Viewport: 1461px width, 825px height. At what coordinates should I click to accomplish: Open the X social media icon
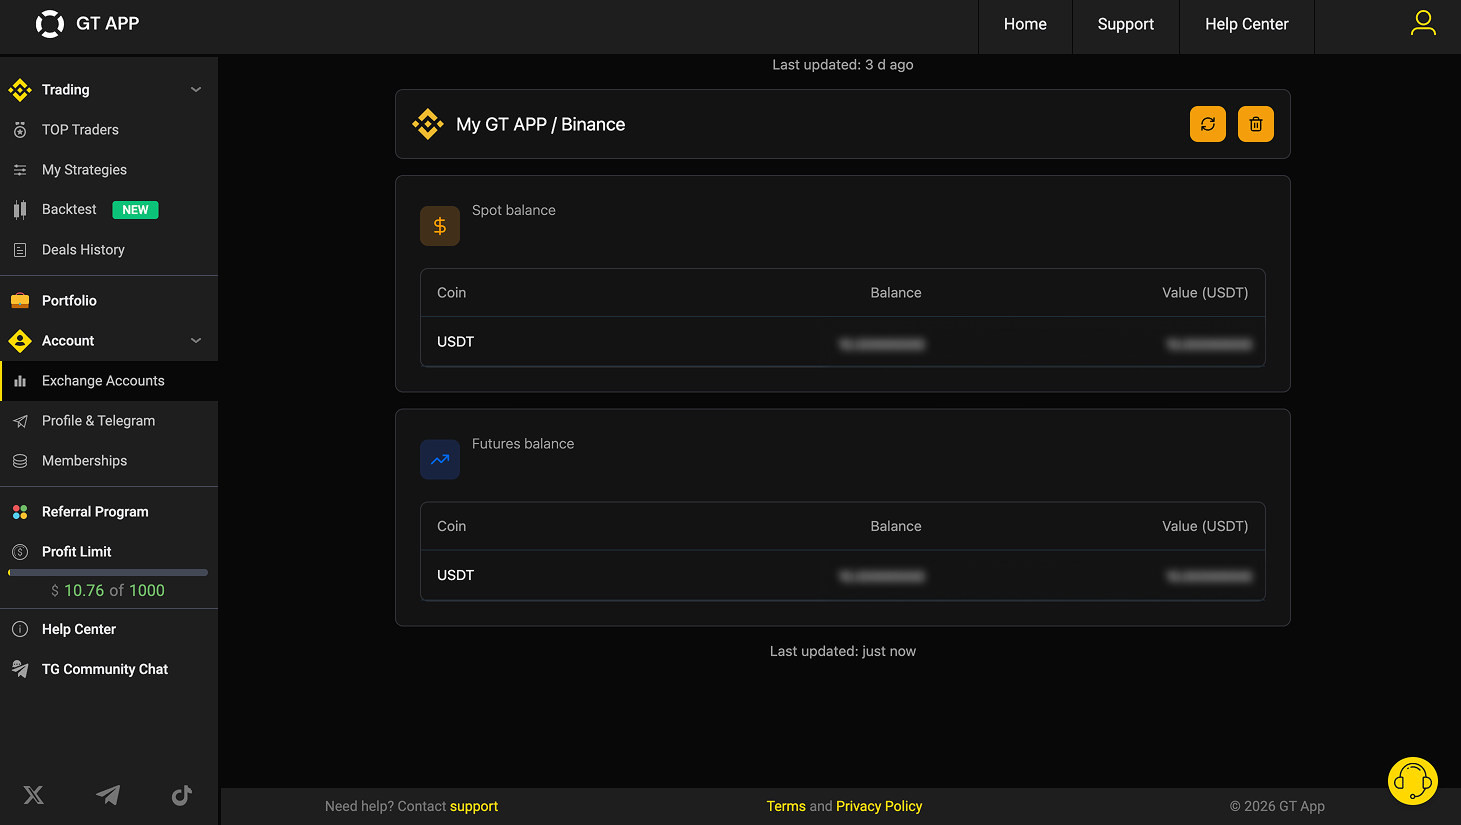(x=34, y=795)
